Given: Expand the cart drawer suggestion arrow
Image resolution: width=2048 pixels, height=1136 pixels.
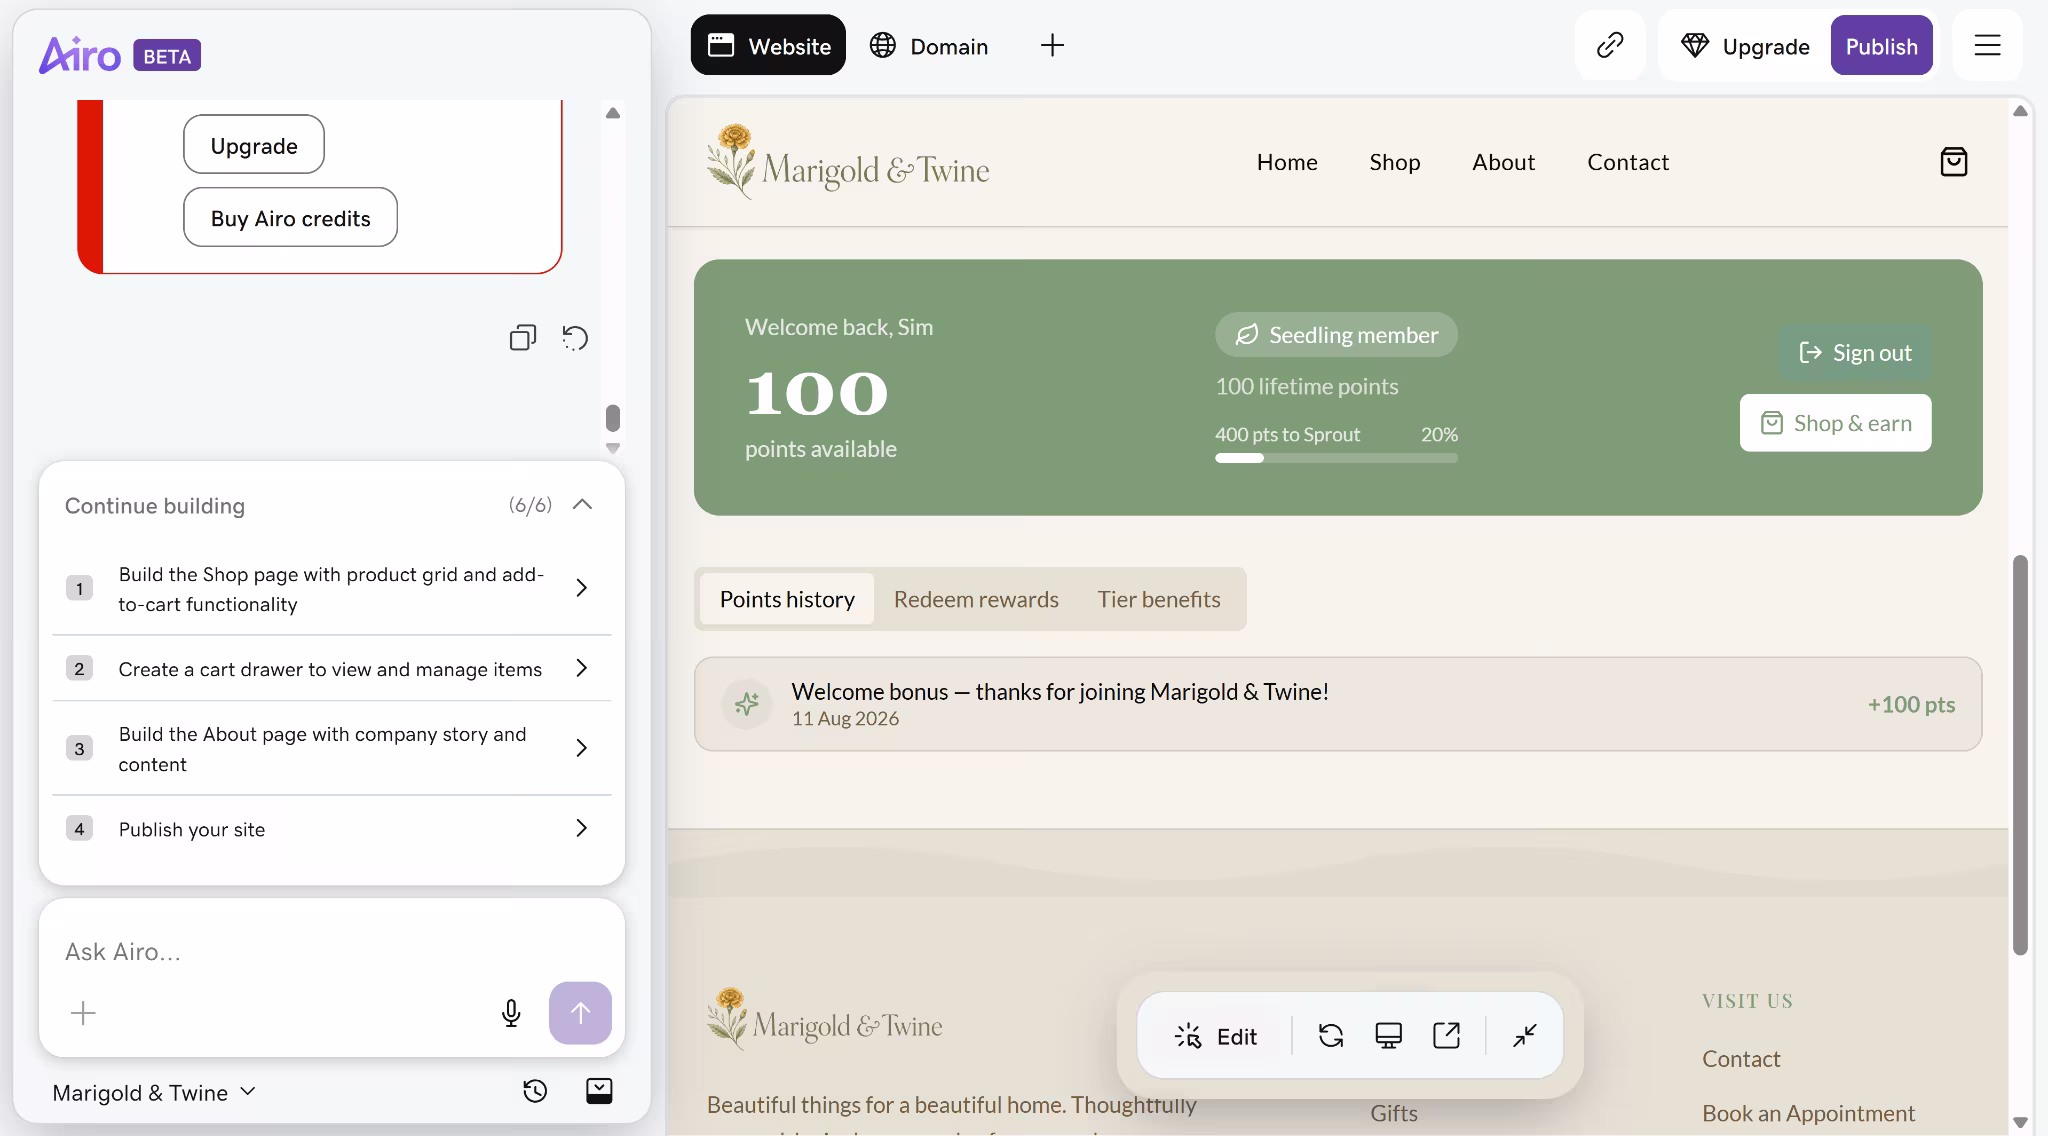Looking at the screenshot, I should tap(581, 668).
